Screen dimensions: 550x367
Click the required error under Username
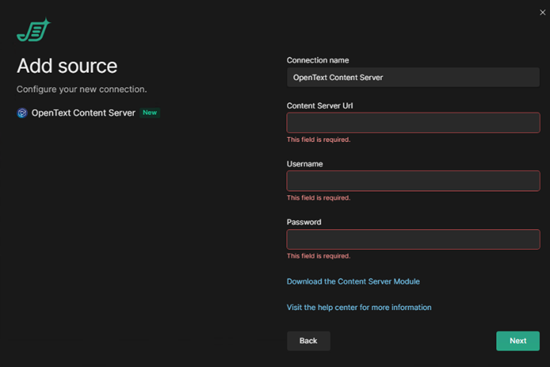coord(318,198)
